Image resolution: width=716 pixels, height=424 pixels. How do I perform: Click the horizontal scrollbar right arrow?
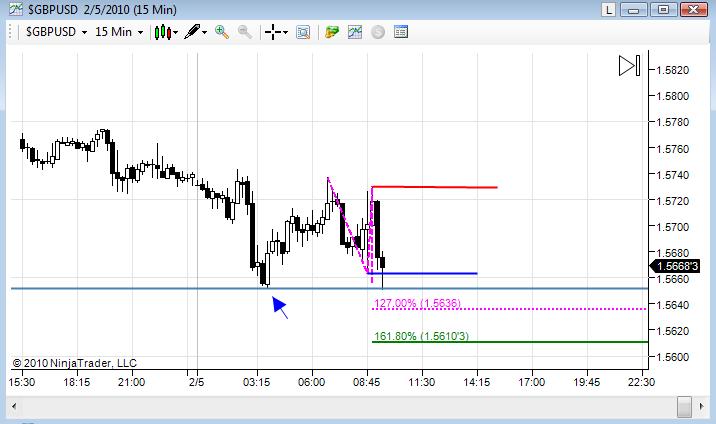[x=701, y=406]
